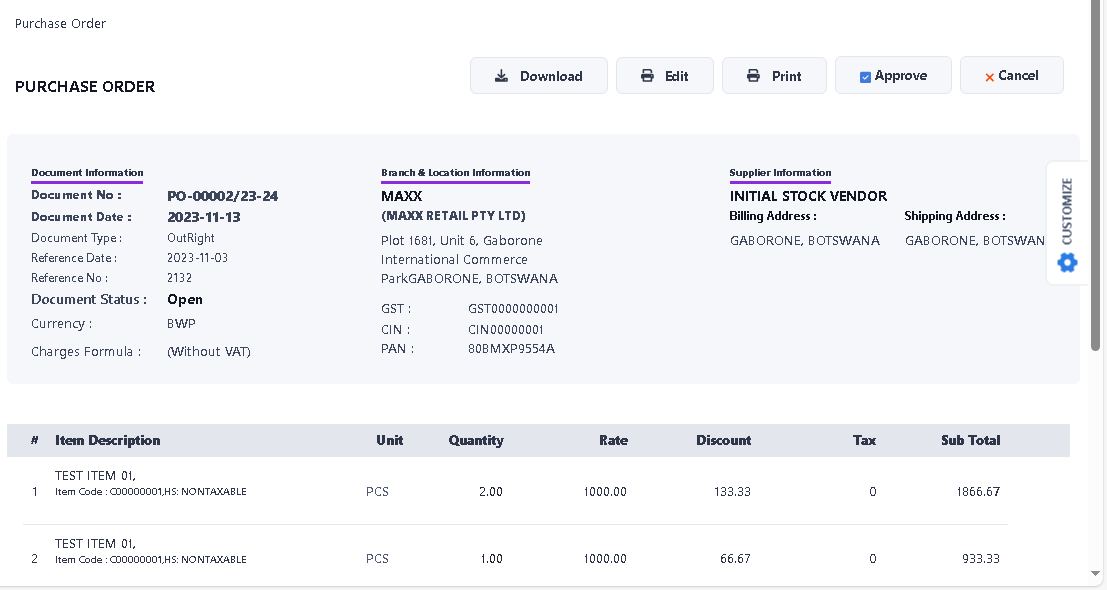Click scrollbar down arrow at bottom right
This screenshot has width=1107, height=590.
(1096, 574)
